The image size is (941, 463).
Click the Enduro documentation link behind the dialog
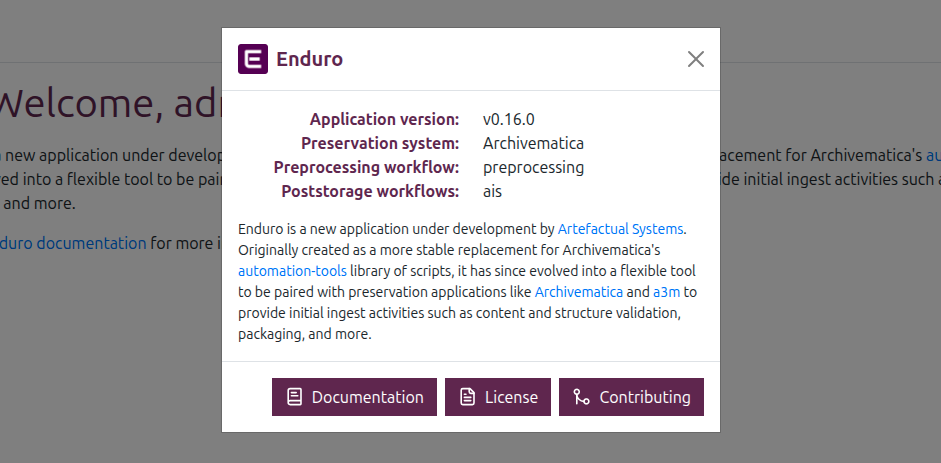point(73,243)
